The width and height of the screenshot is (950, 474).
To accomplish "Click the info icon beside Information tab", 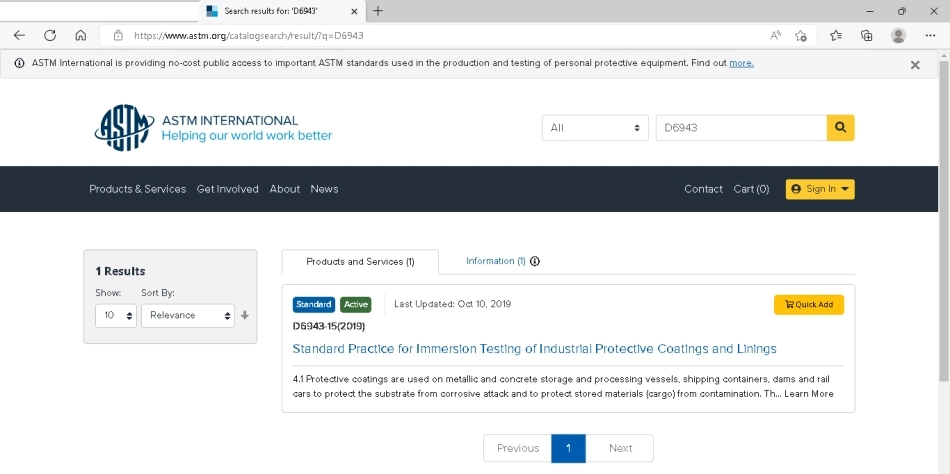I will [x=535, y=262].
